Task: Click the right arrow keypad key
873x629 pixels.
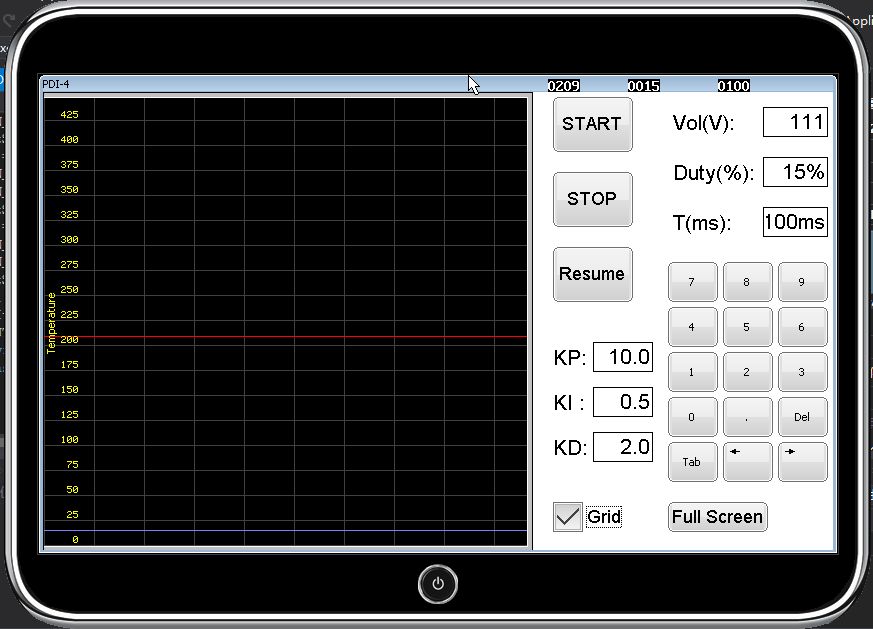Action: 802,462
